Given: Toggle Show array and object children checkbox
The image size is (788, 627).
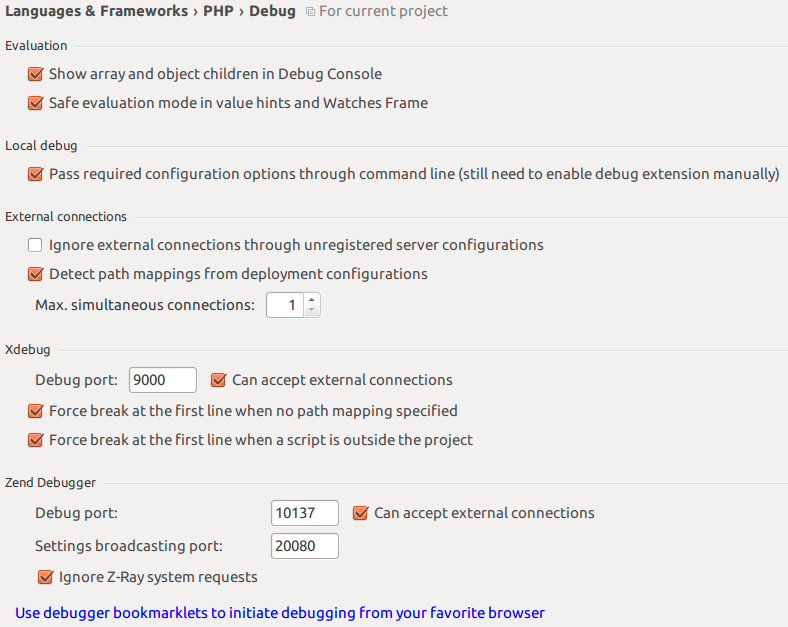Looking at the screenshot, I should (36, 74).
